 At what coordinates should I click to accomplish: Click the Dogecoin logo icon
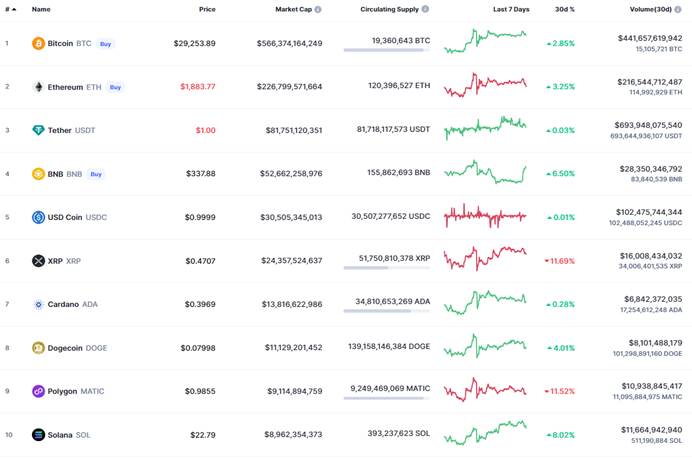point(38,348)
